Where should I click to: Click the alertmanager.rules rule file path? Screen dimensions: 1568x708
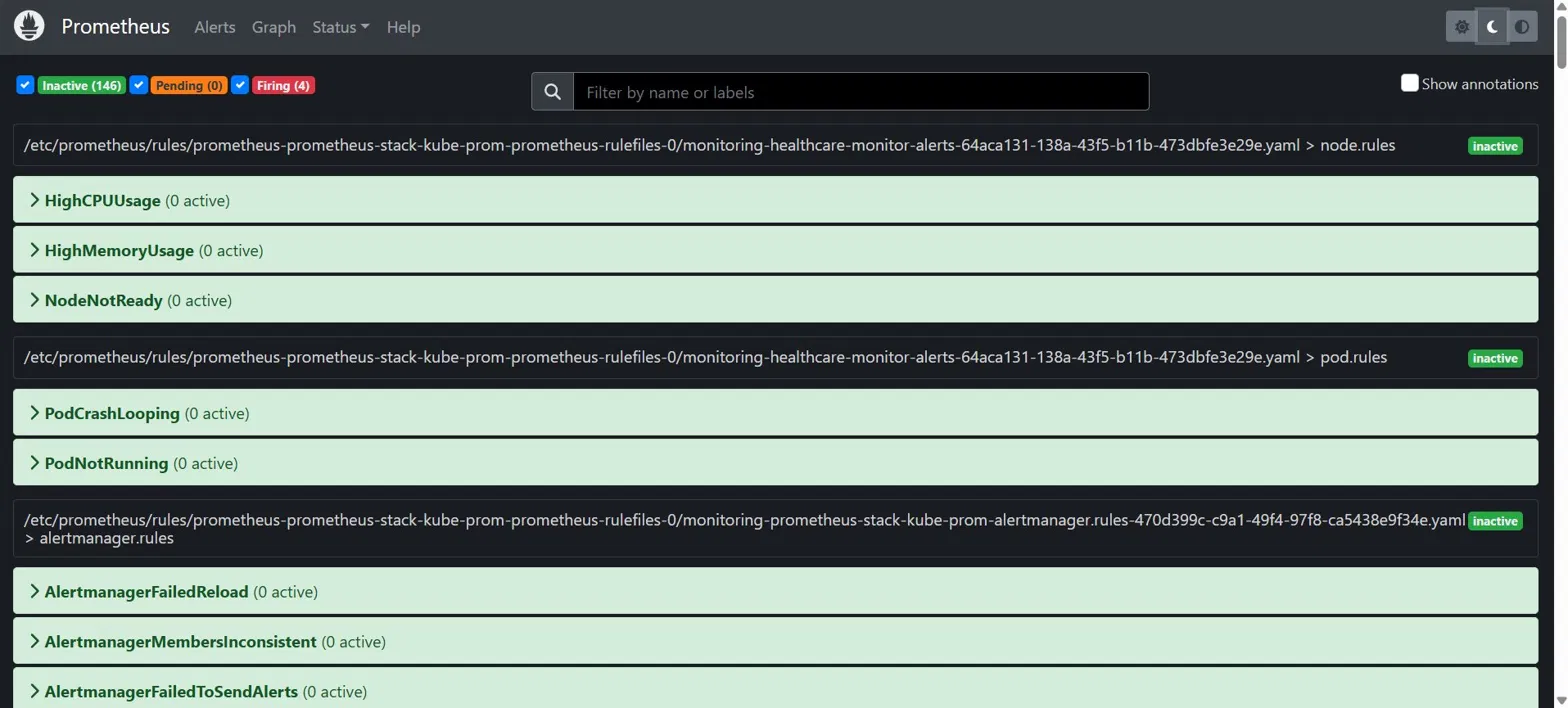(744, 529)
